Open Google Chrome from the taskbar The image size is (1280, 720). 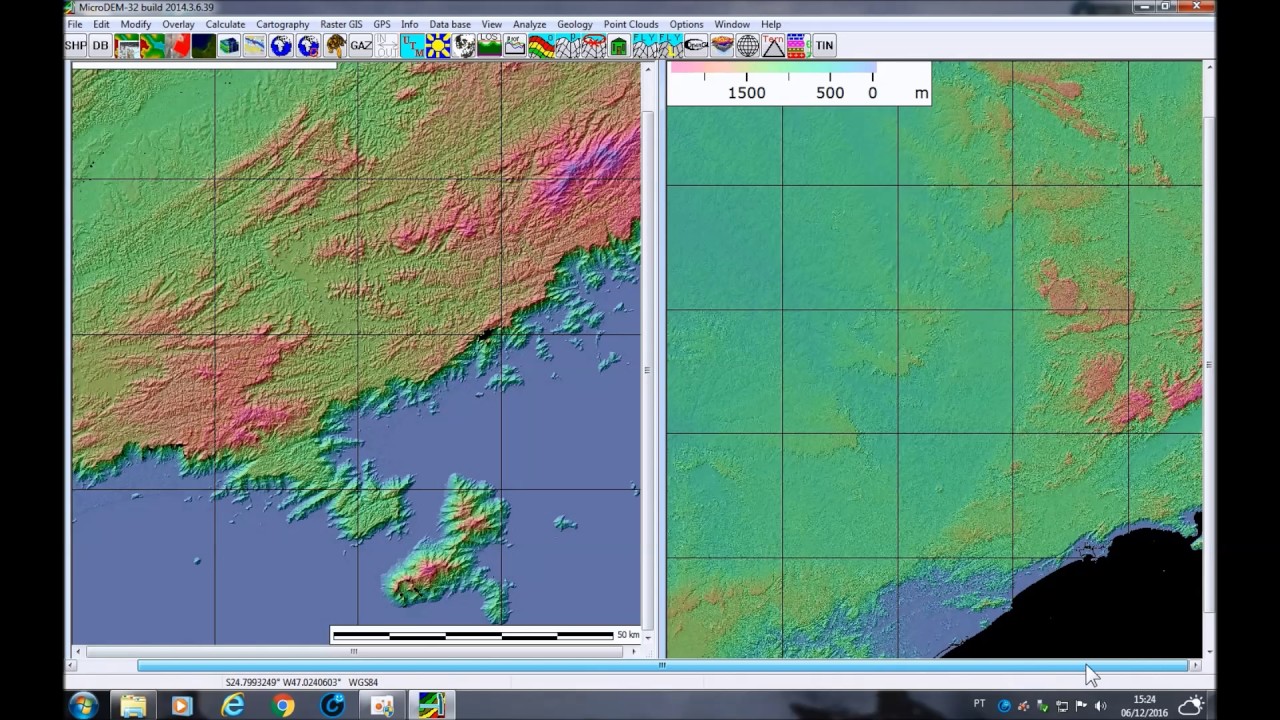click(x=283, y=706)
